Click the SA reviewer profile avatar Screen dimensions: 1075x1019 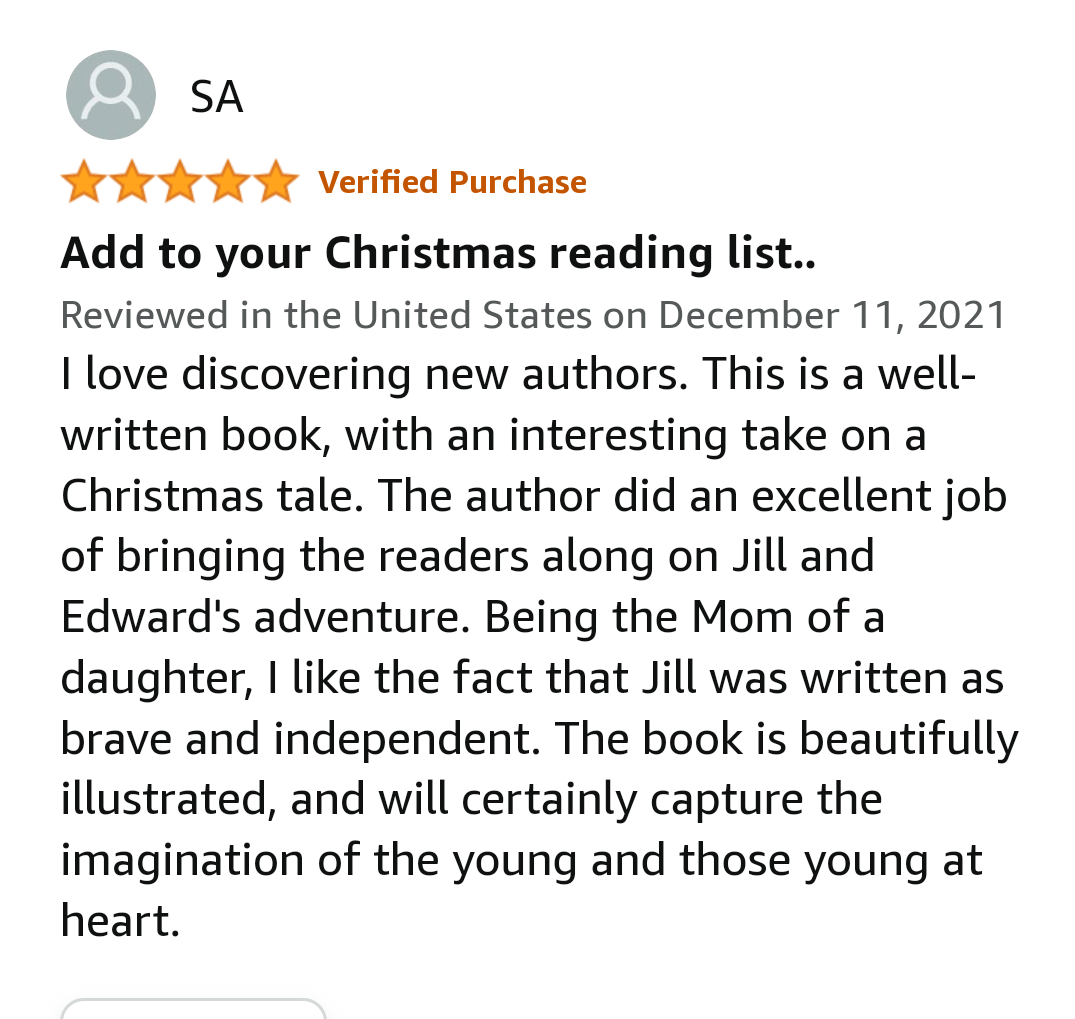tap(110, 95)
